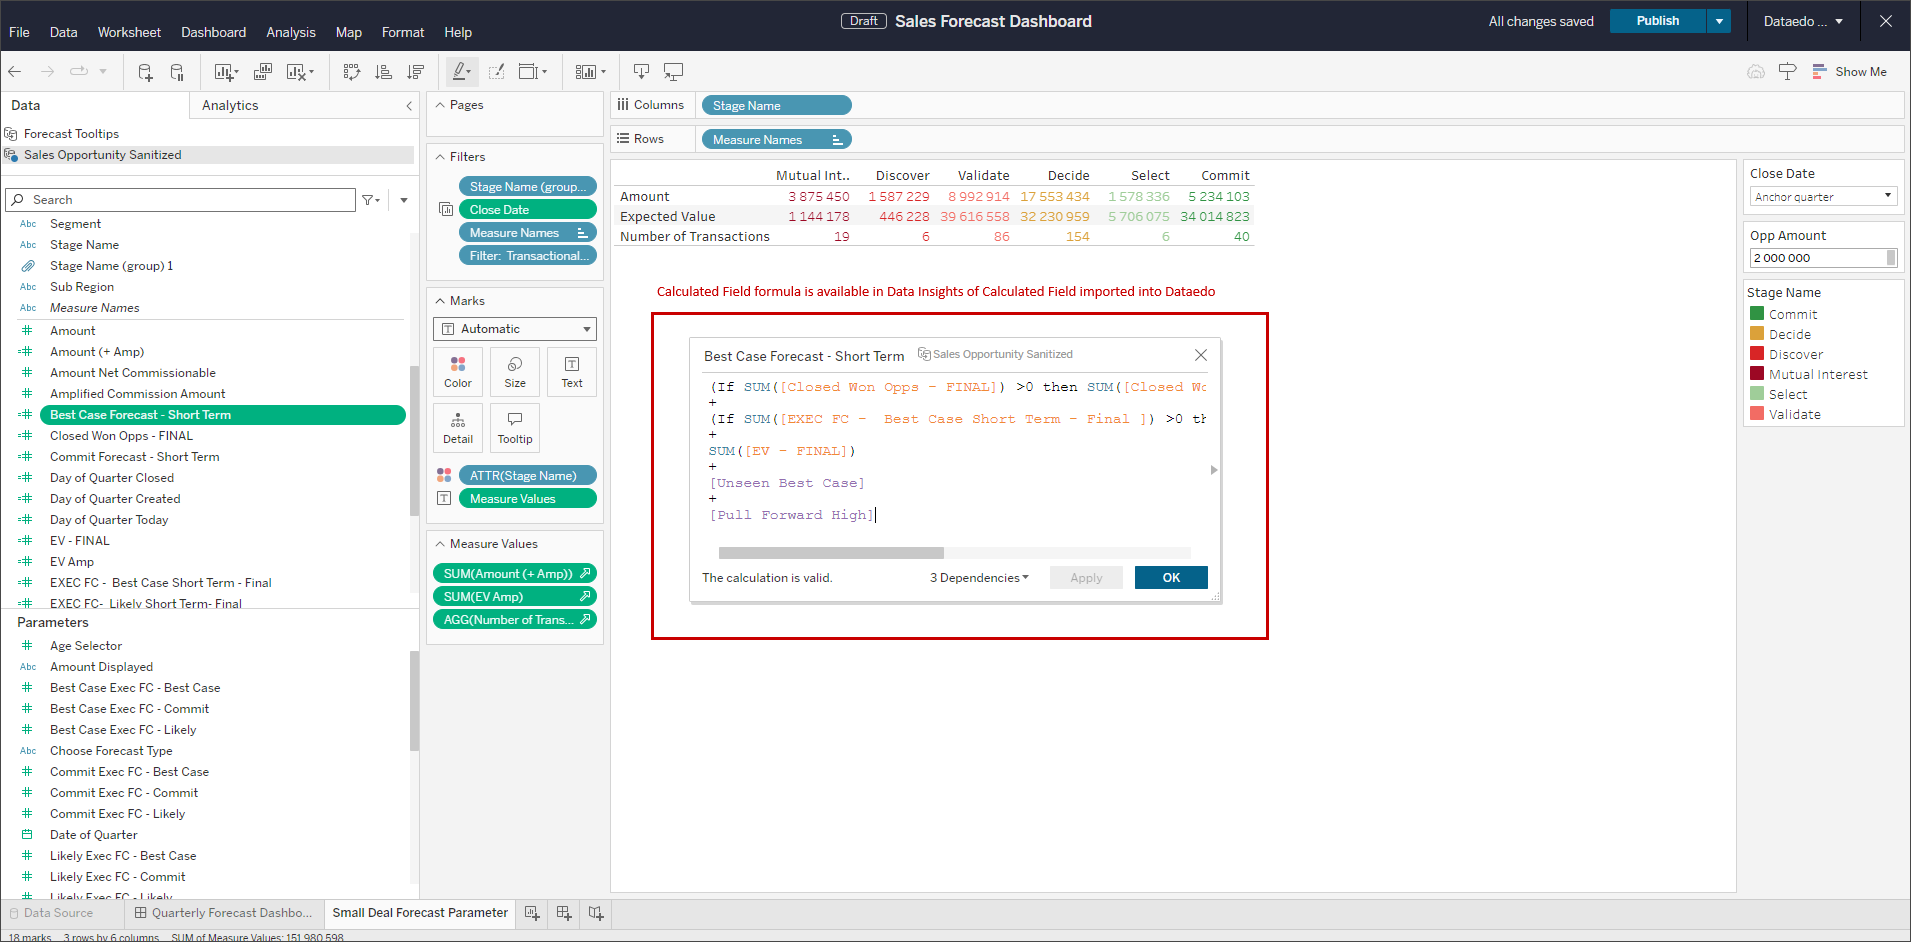The width and height of the screenshot is (1911, 942).
Task: Open the Worksheet menu
Action: (129, 32)
